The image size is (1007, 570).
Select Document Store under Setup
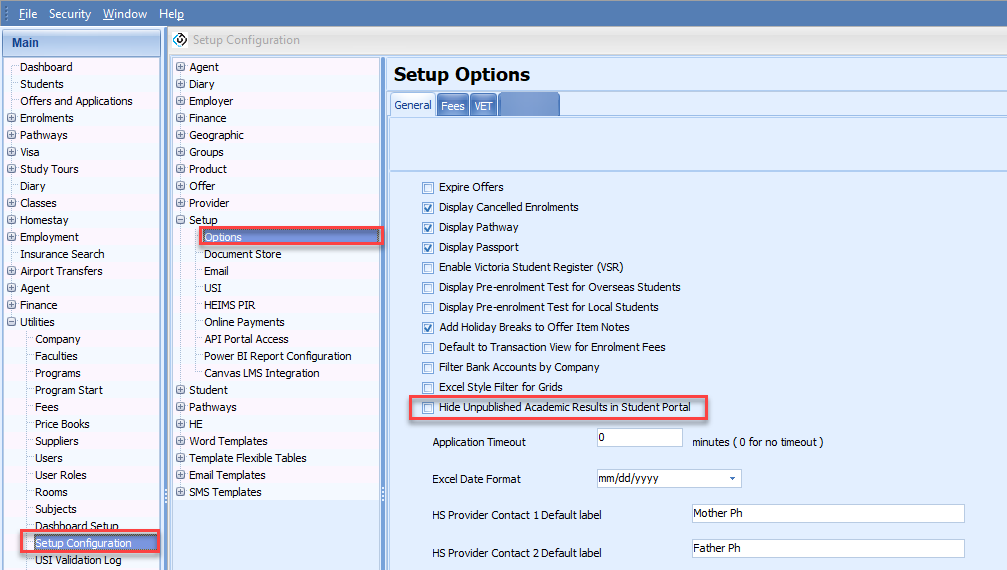pos(242,254)
